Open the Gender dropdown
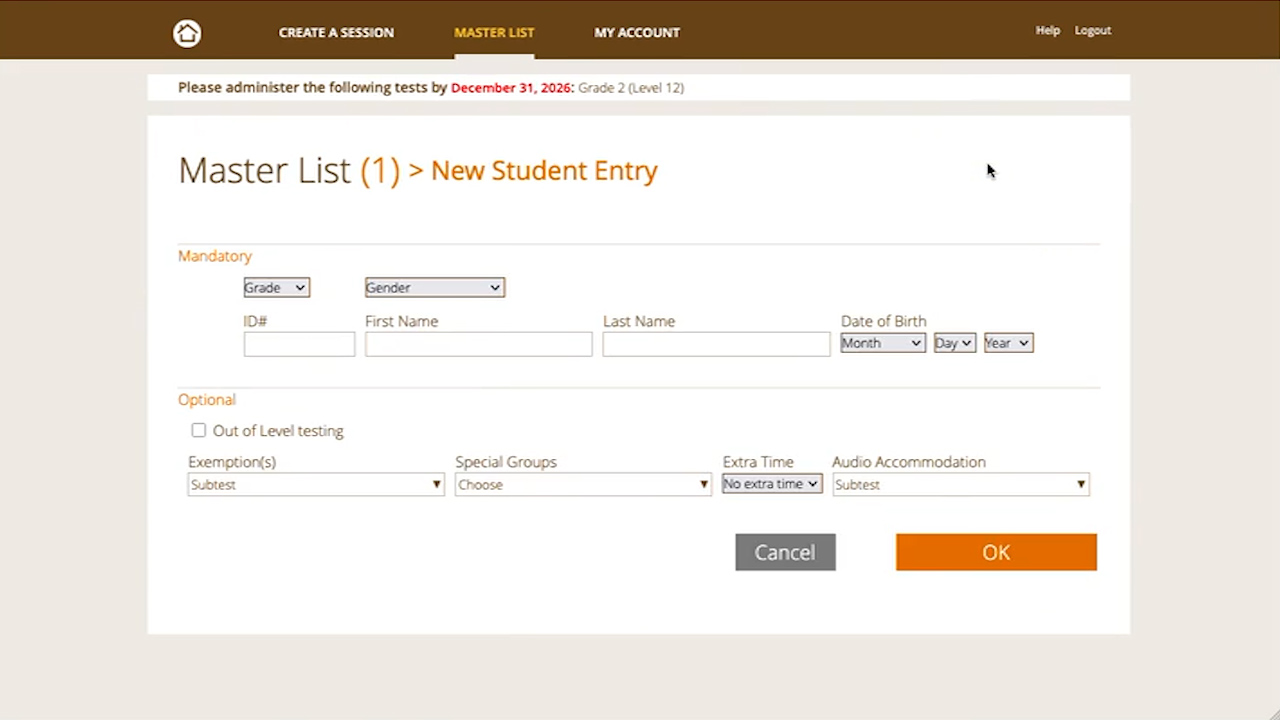This screenshot has height=720, width=1280. [434, 288]
